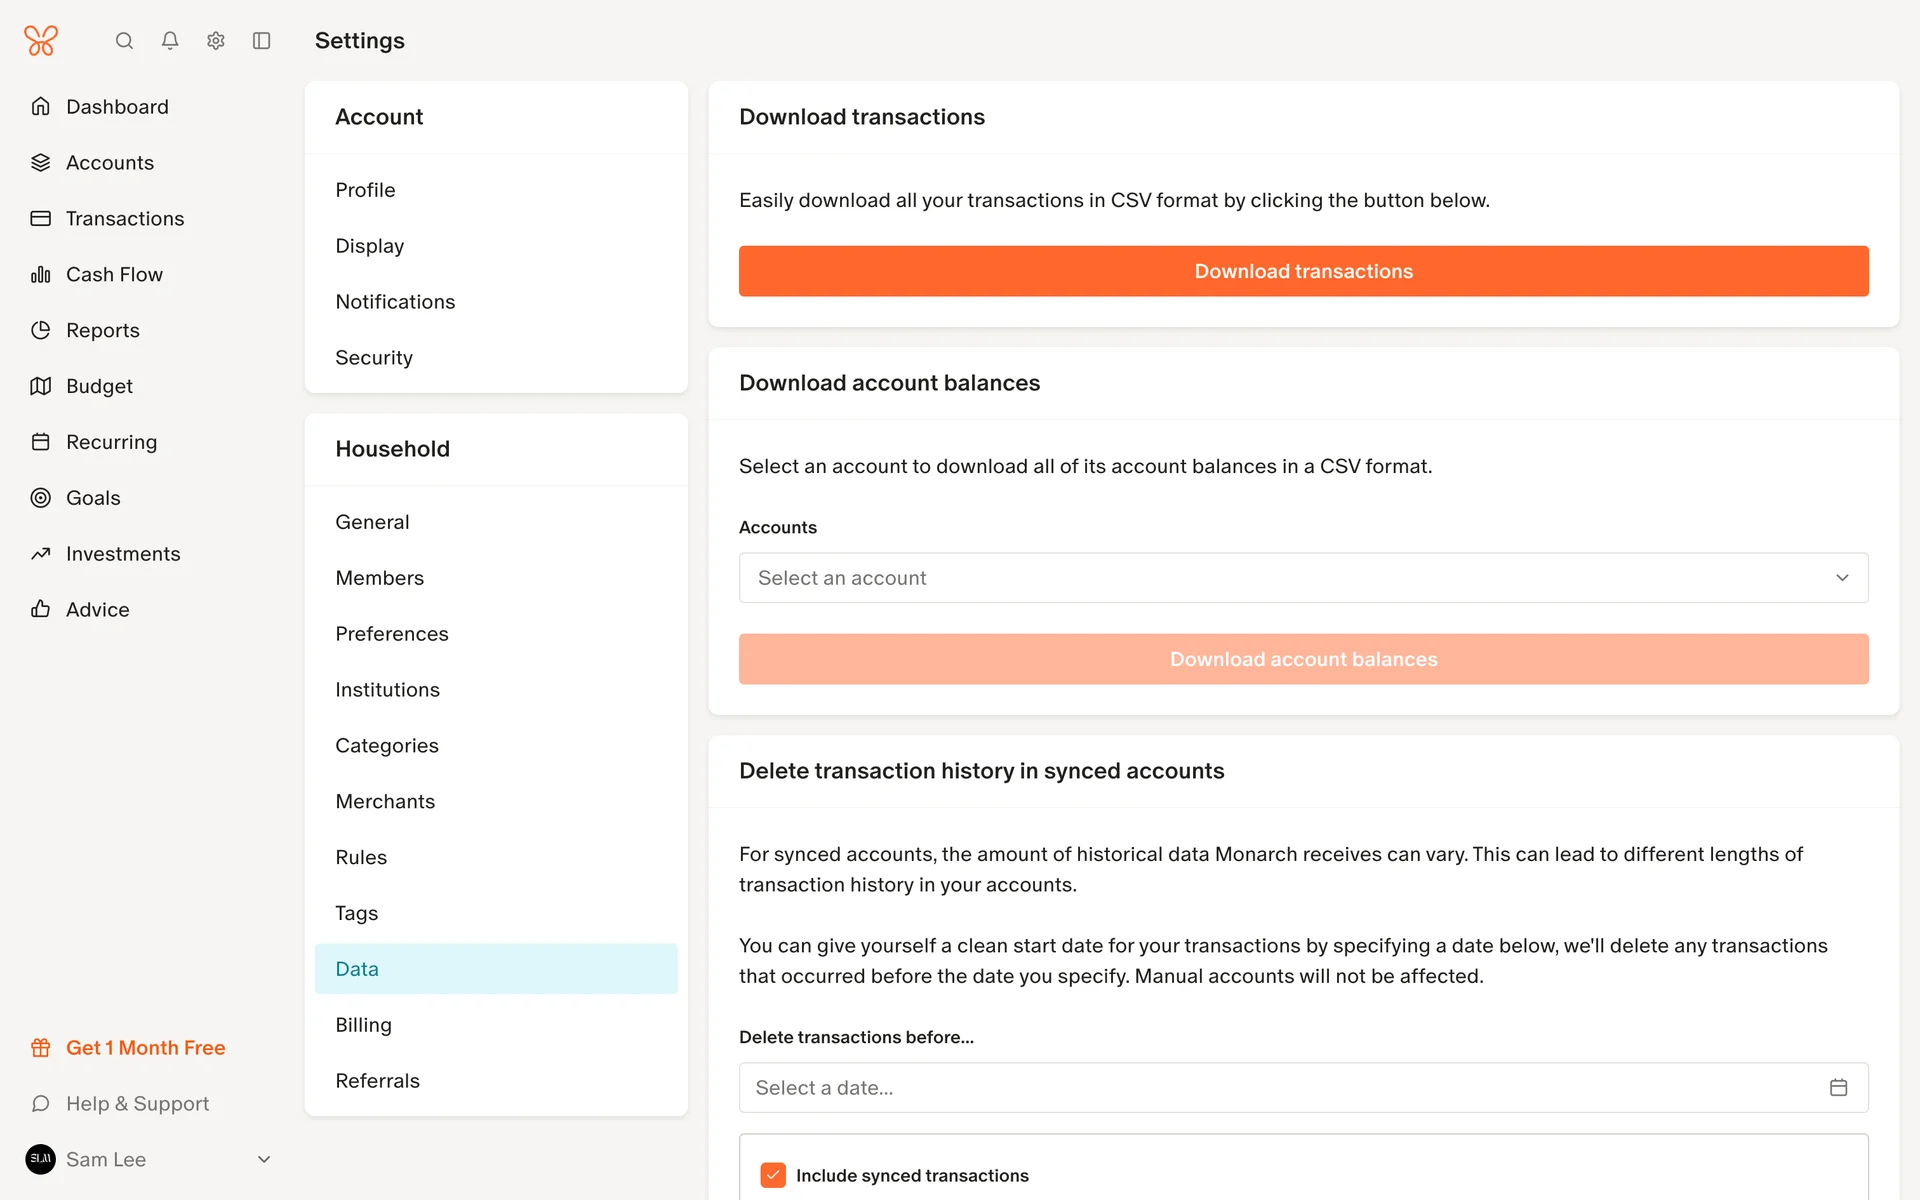Screen dimensions: 1920x1200
Task: Expand the Select an account dropdown
Action: (x=1303, y=578)
